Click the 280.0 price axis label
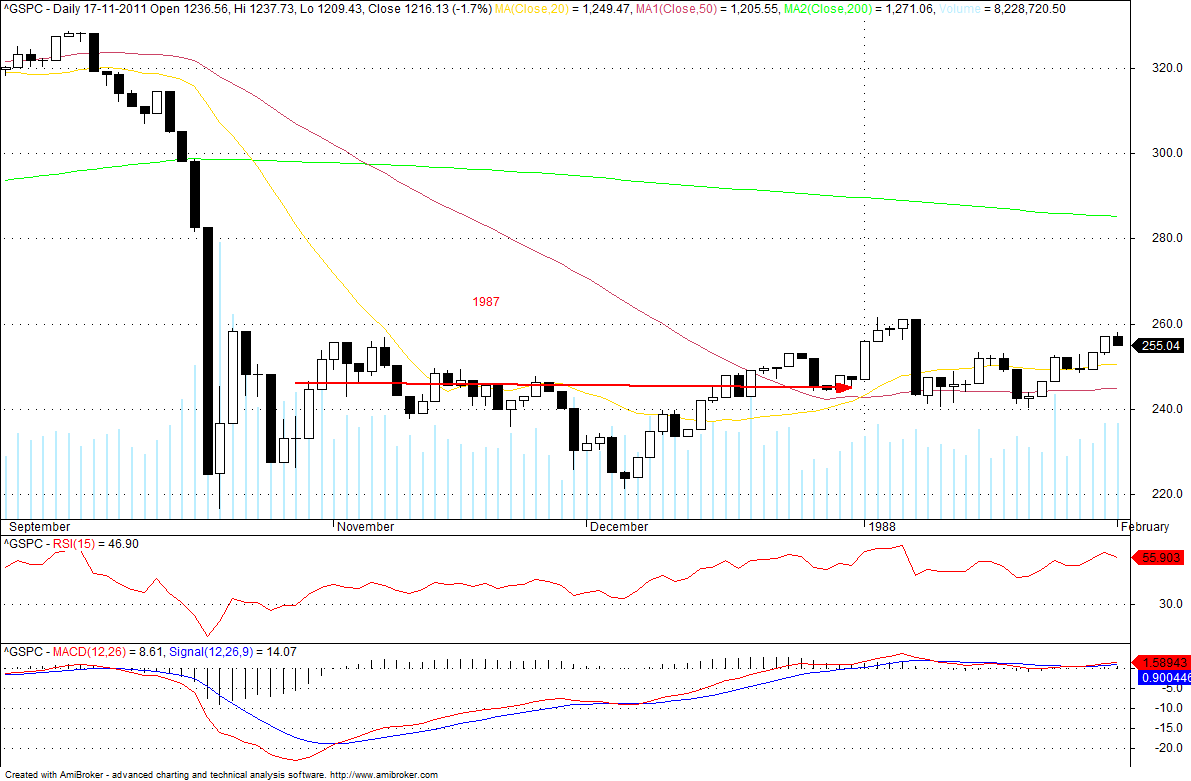The width and height of the screenshot is (1191, 781). [1167, 238]
